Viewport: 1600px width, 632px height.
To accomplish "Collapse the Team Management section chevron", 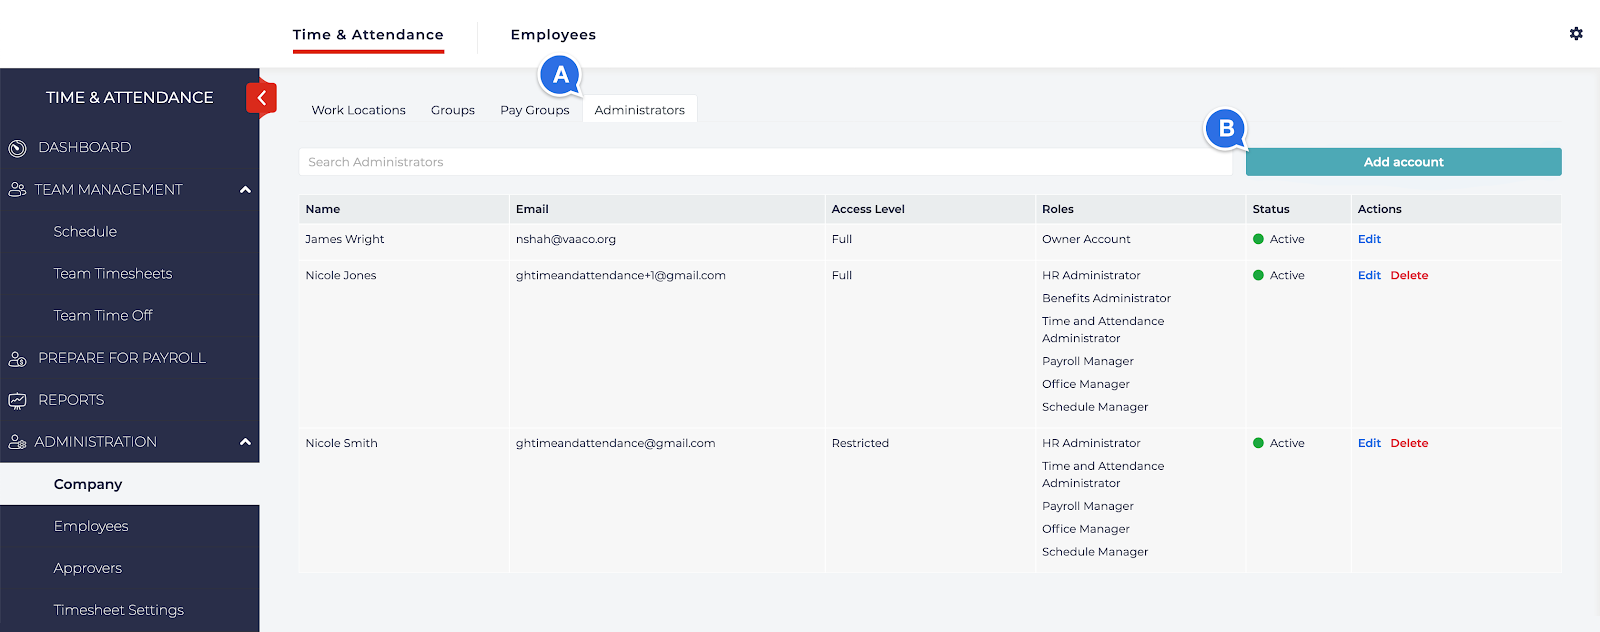I will point(245,190).
